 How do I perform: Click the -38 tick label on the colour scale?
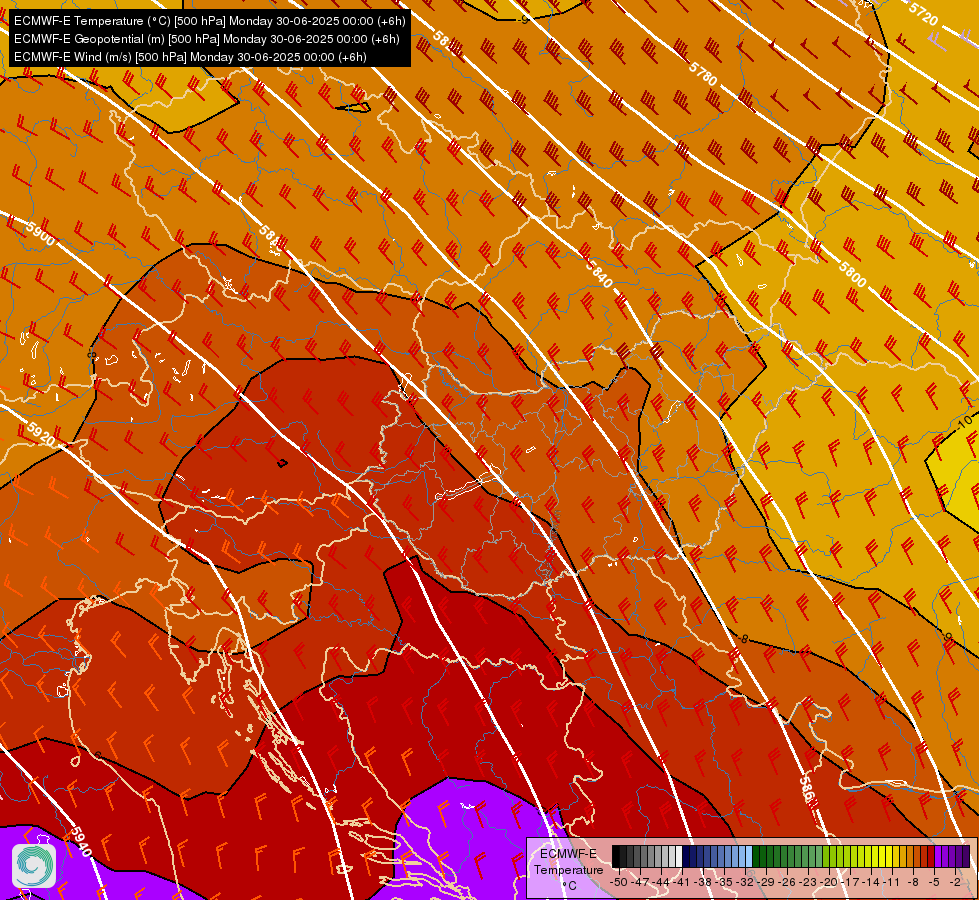point(703,882)
